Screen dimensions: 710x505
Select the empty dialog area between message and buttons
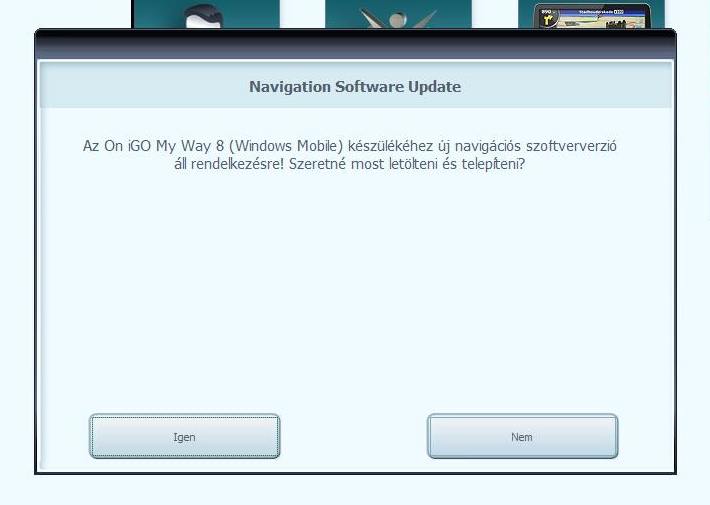point(355,290)
